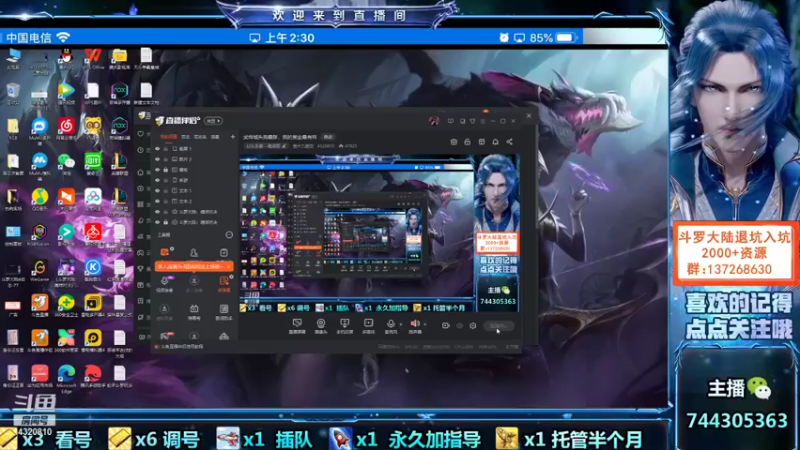Click the record video icon
Screen dimensions: 800x450
point(445,326)
